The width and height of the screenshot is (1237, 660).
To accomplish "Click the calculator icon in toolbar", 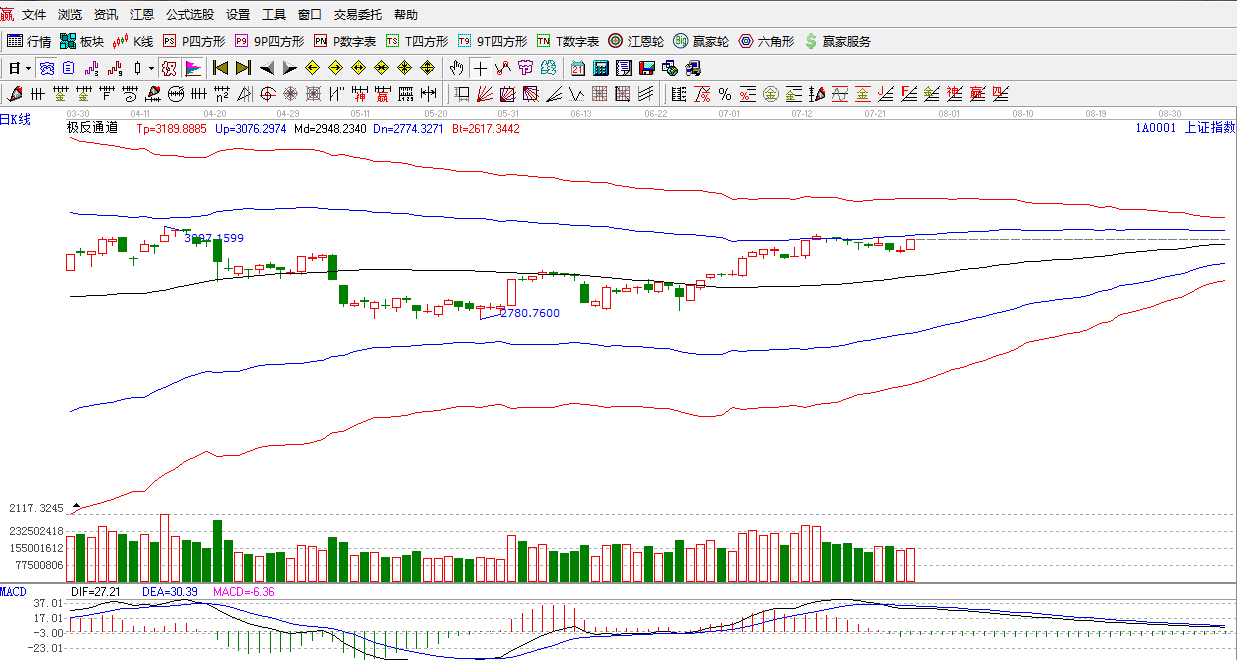I will (x=601, y=68).
